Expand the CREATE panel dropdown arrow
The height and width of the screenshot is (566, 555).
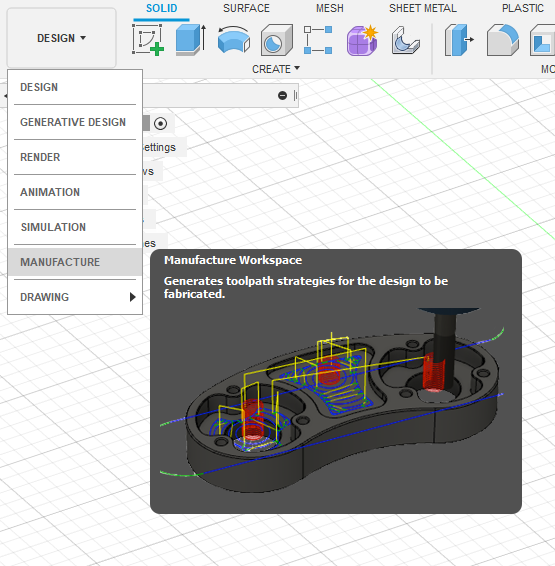297,68
